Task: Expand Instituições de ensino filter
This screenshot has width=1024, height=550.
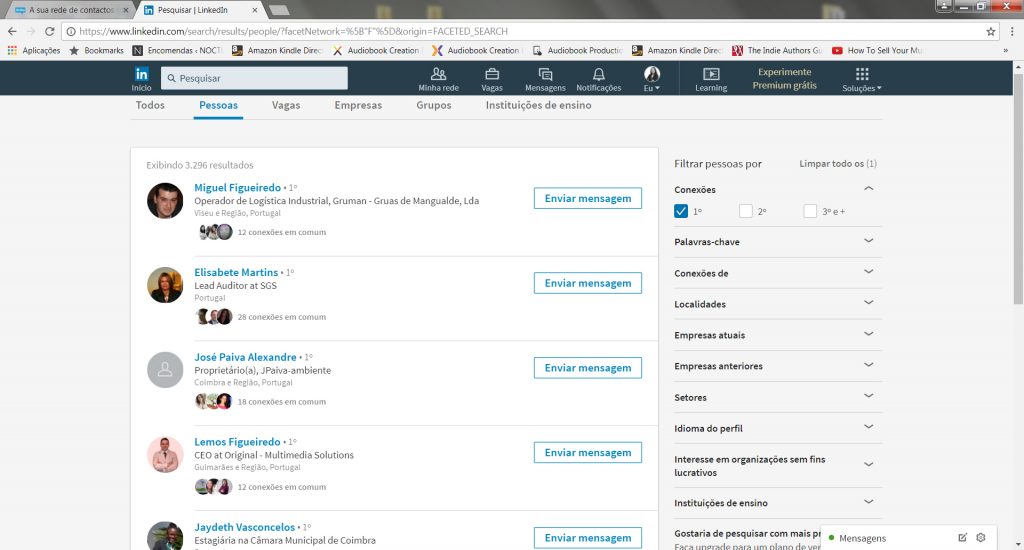Action: [869, 502]
